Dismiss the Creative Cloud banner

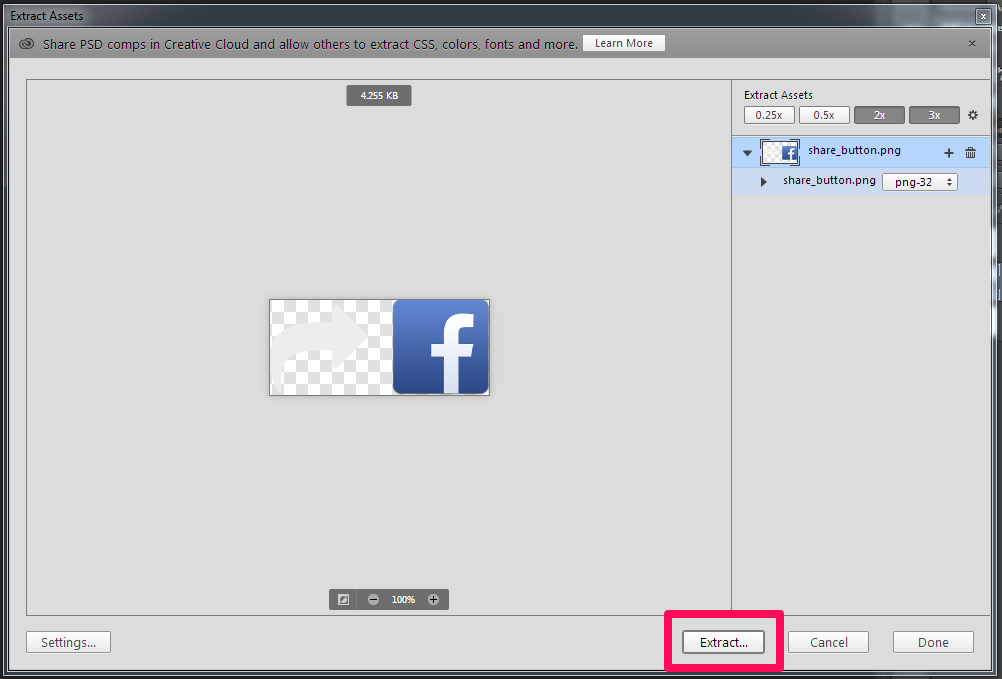click(x=972, y=43)
